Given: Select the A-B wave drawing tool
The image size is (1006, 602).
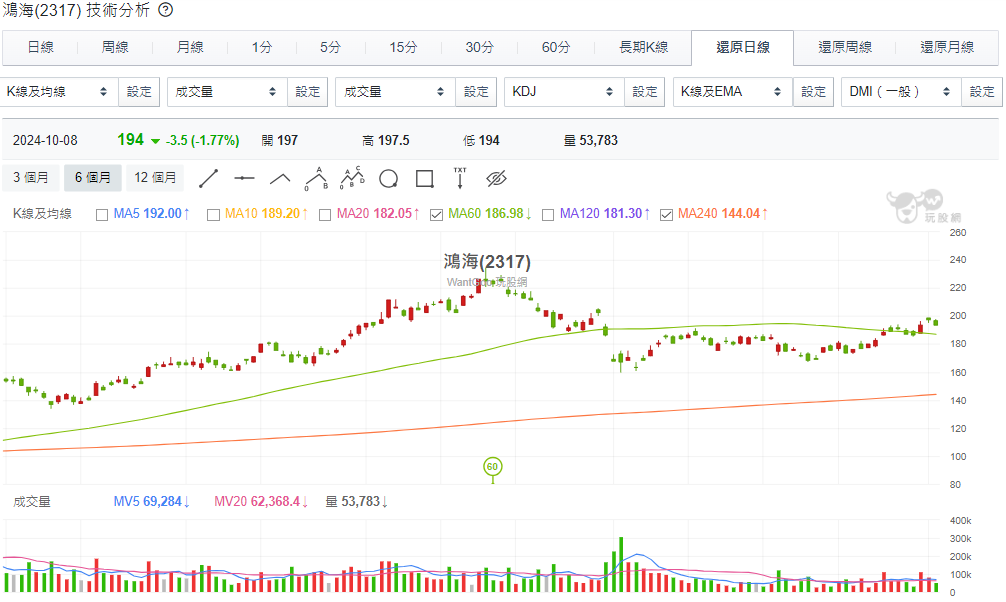Looking at the screenshot, I should click(x=316, y=178).
